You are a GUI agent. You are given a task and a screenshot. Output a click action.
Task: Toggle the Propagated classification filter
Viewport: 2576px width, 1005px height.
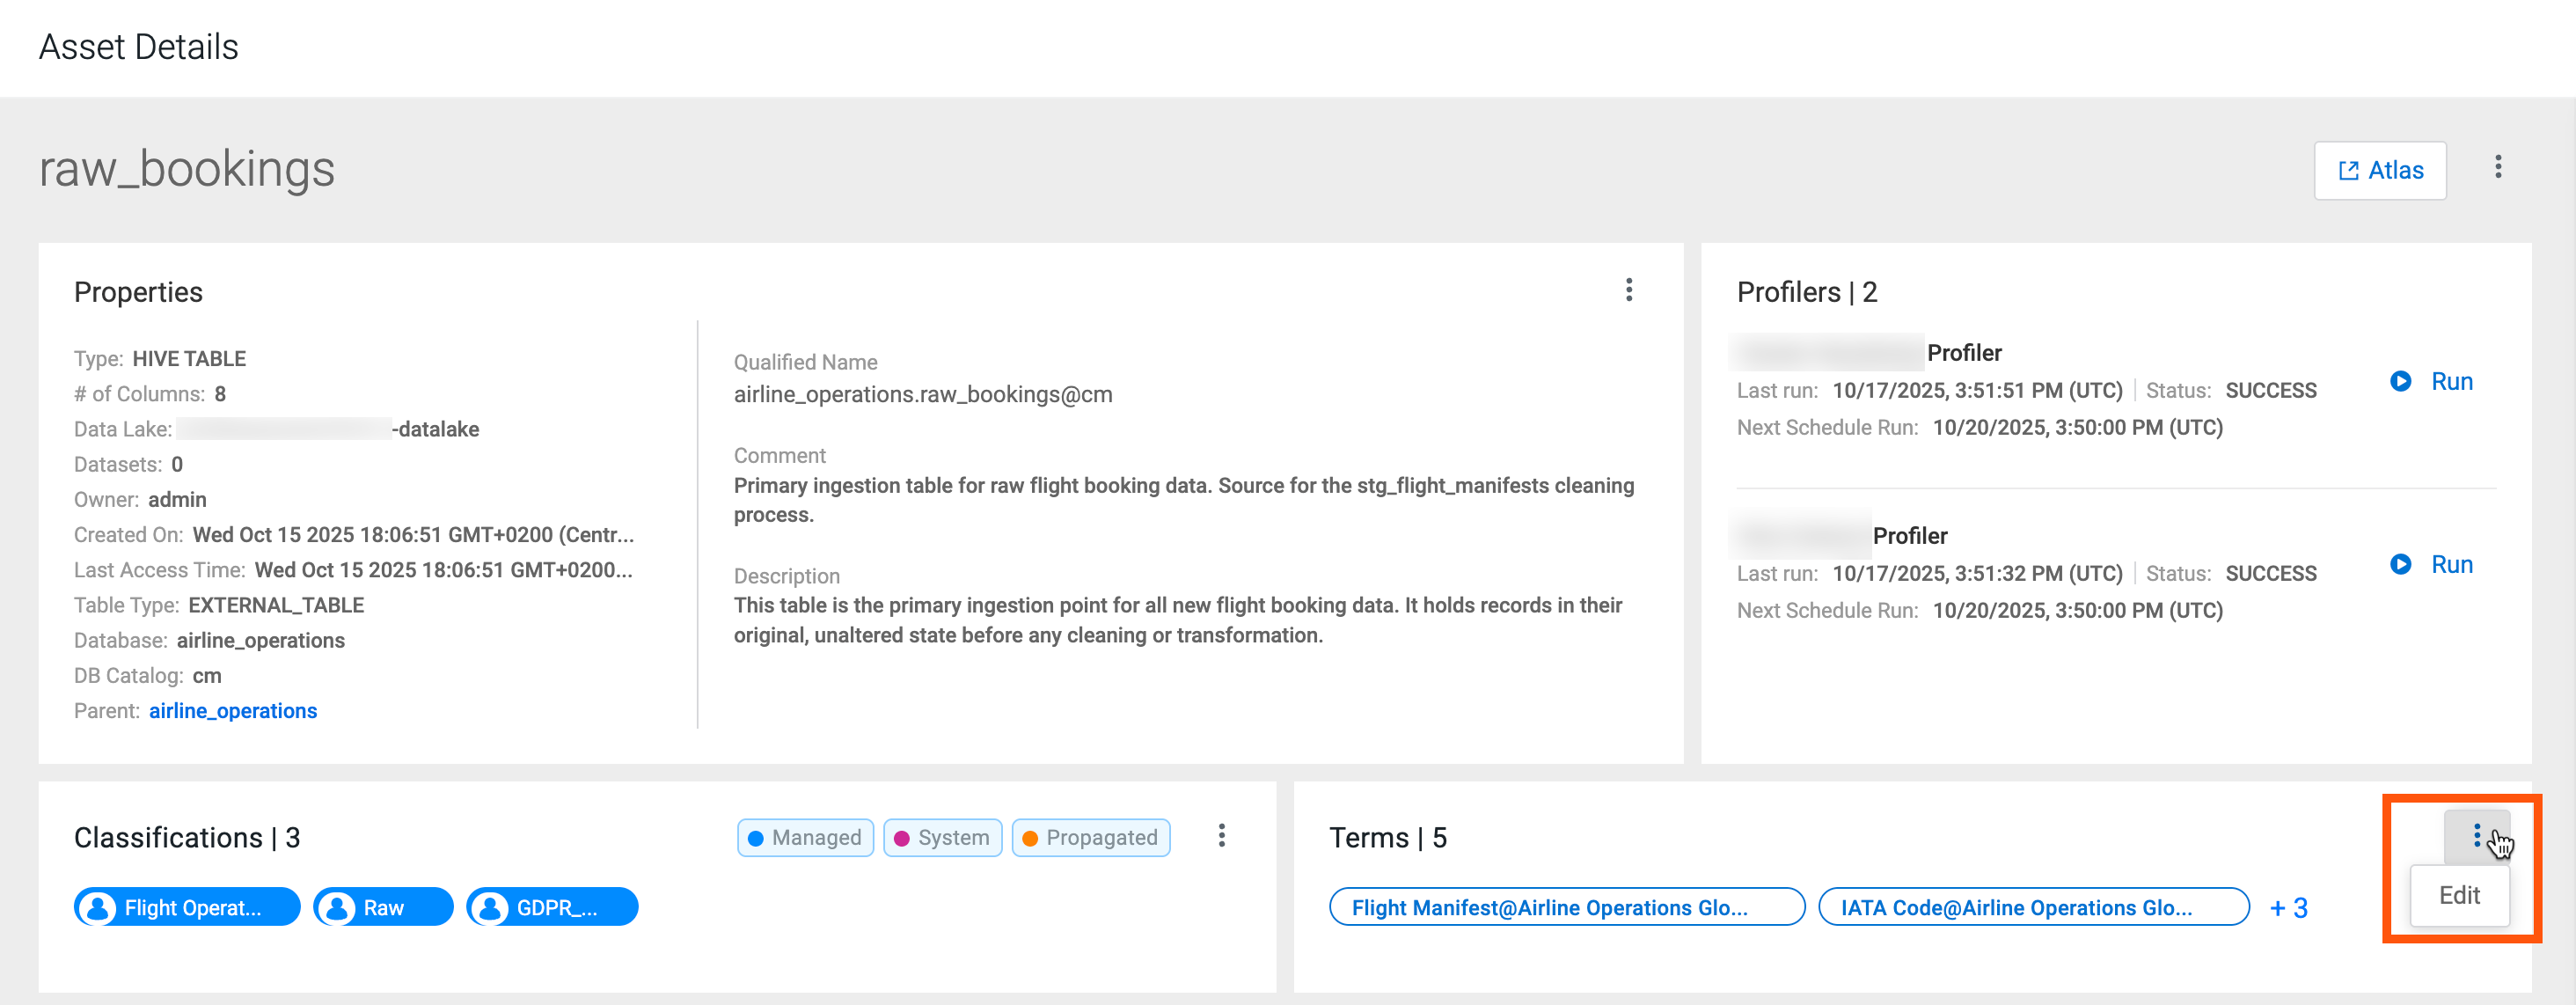point(1090,837)
